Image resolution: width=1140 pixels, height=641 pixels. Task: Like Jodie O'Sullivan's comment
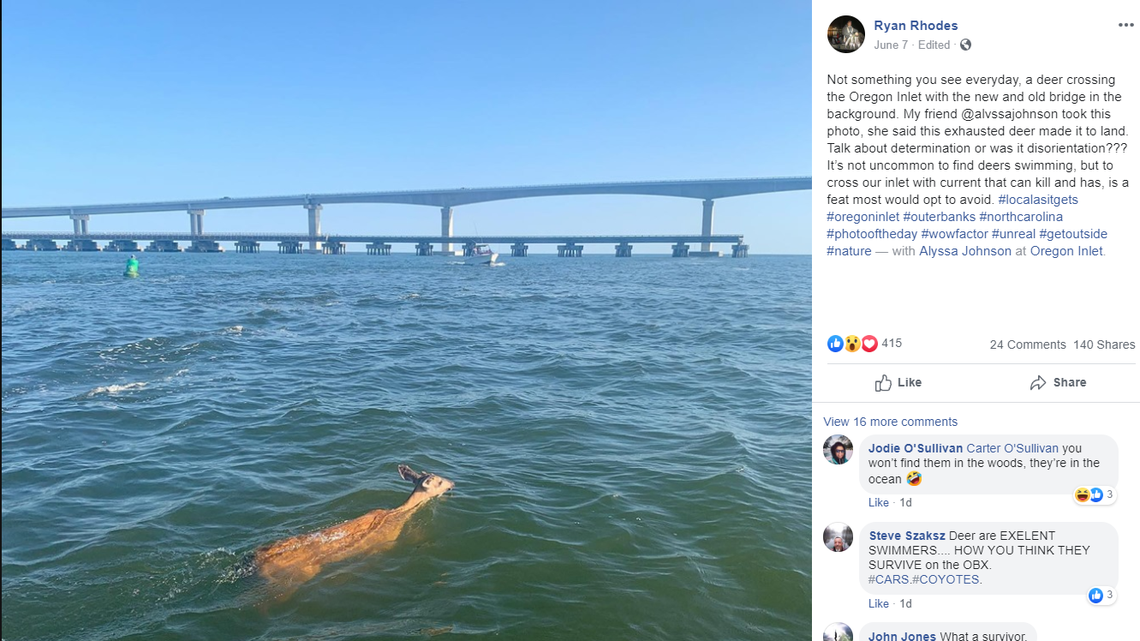(878, 502)
